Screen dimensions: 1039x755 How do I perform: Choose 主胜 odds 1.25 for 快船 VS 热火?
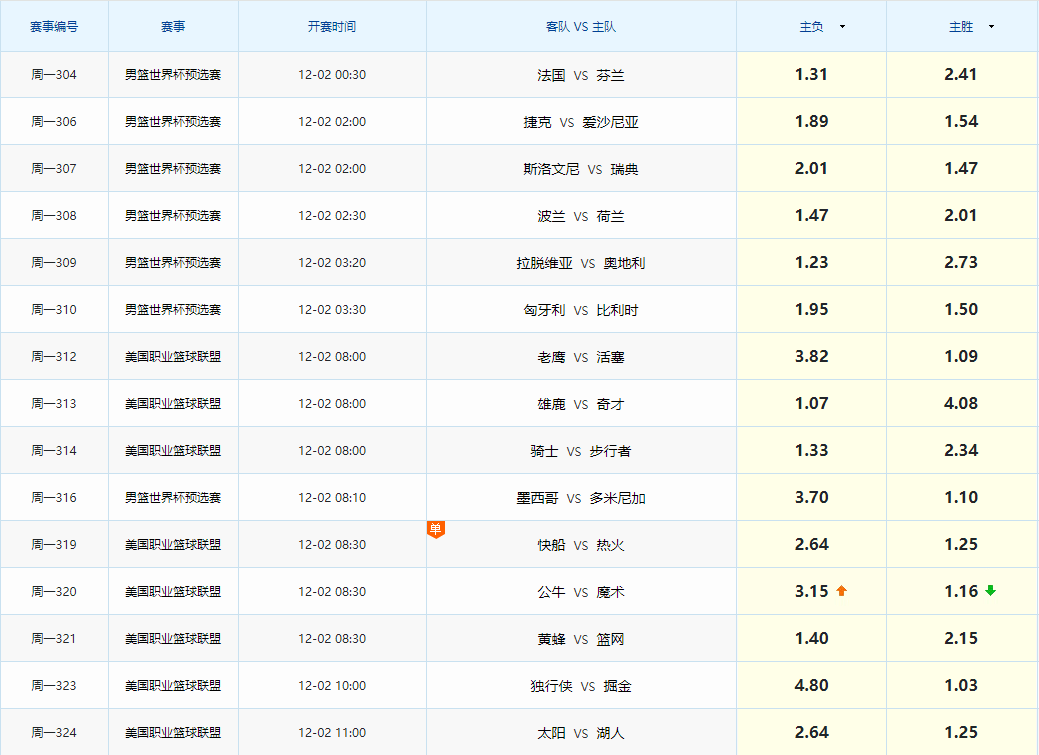tap(961, 545)
